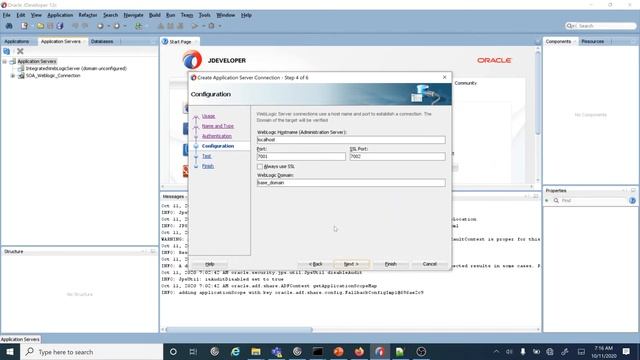
Task: Click the top-right Search field in JDeveloper
Action: 601,26
